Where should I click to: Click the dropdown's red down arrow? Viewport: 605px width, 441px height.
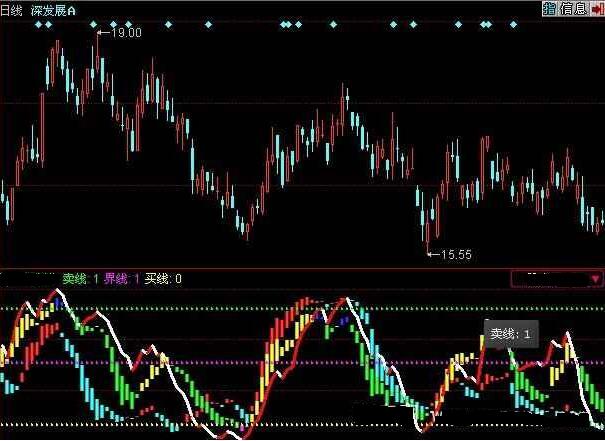(x=596, y=279)
